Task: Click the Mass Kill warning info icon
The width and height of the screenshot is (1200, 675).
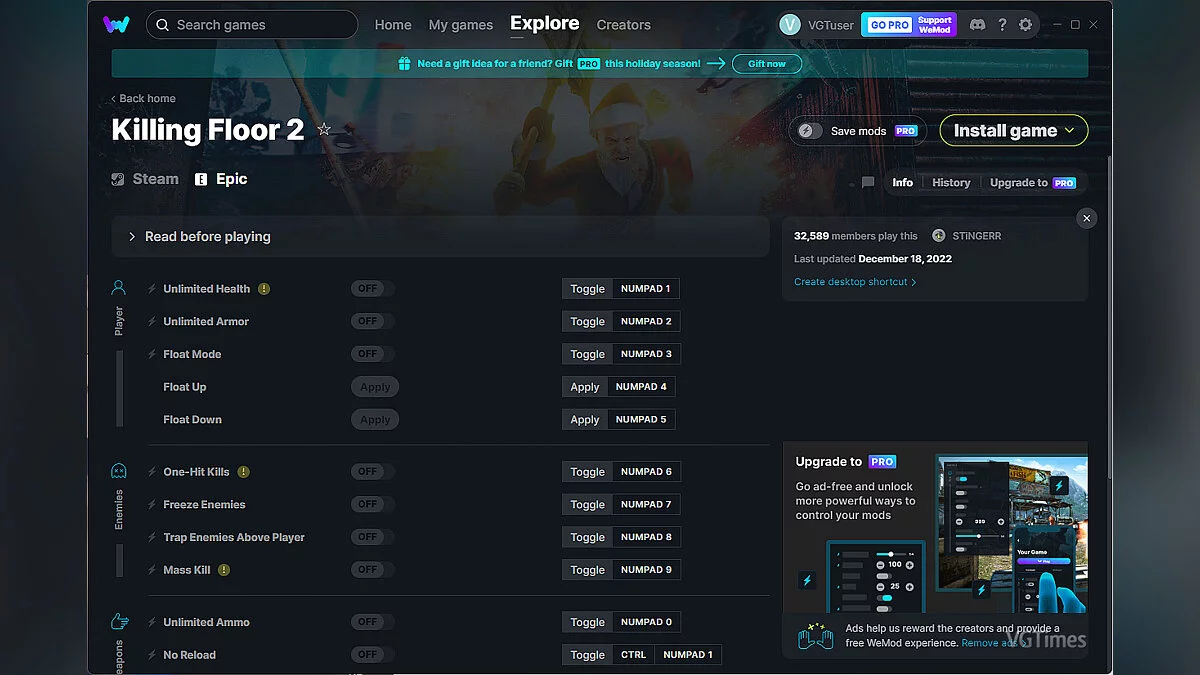Action: point(224,570)
